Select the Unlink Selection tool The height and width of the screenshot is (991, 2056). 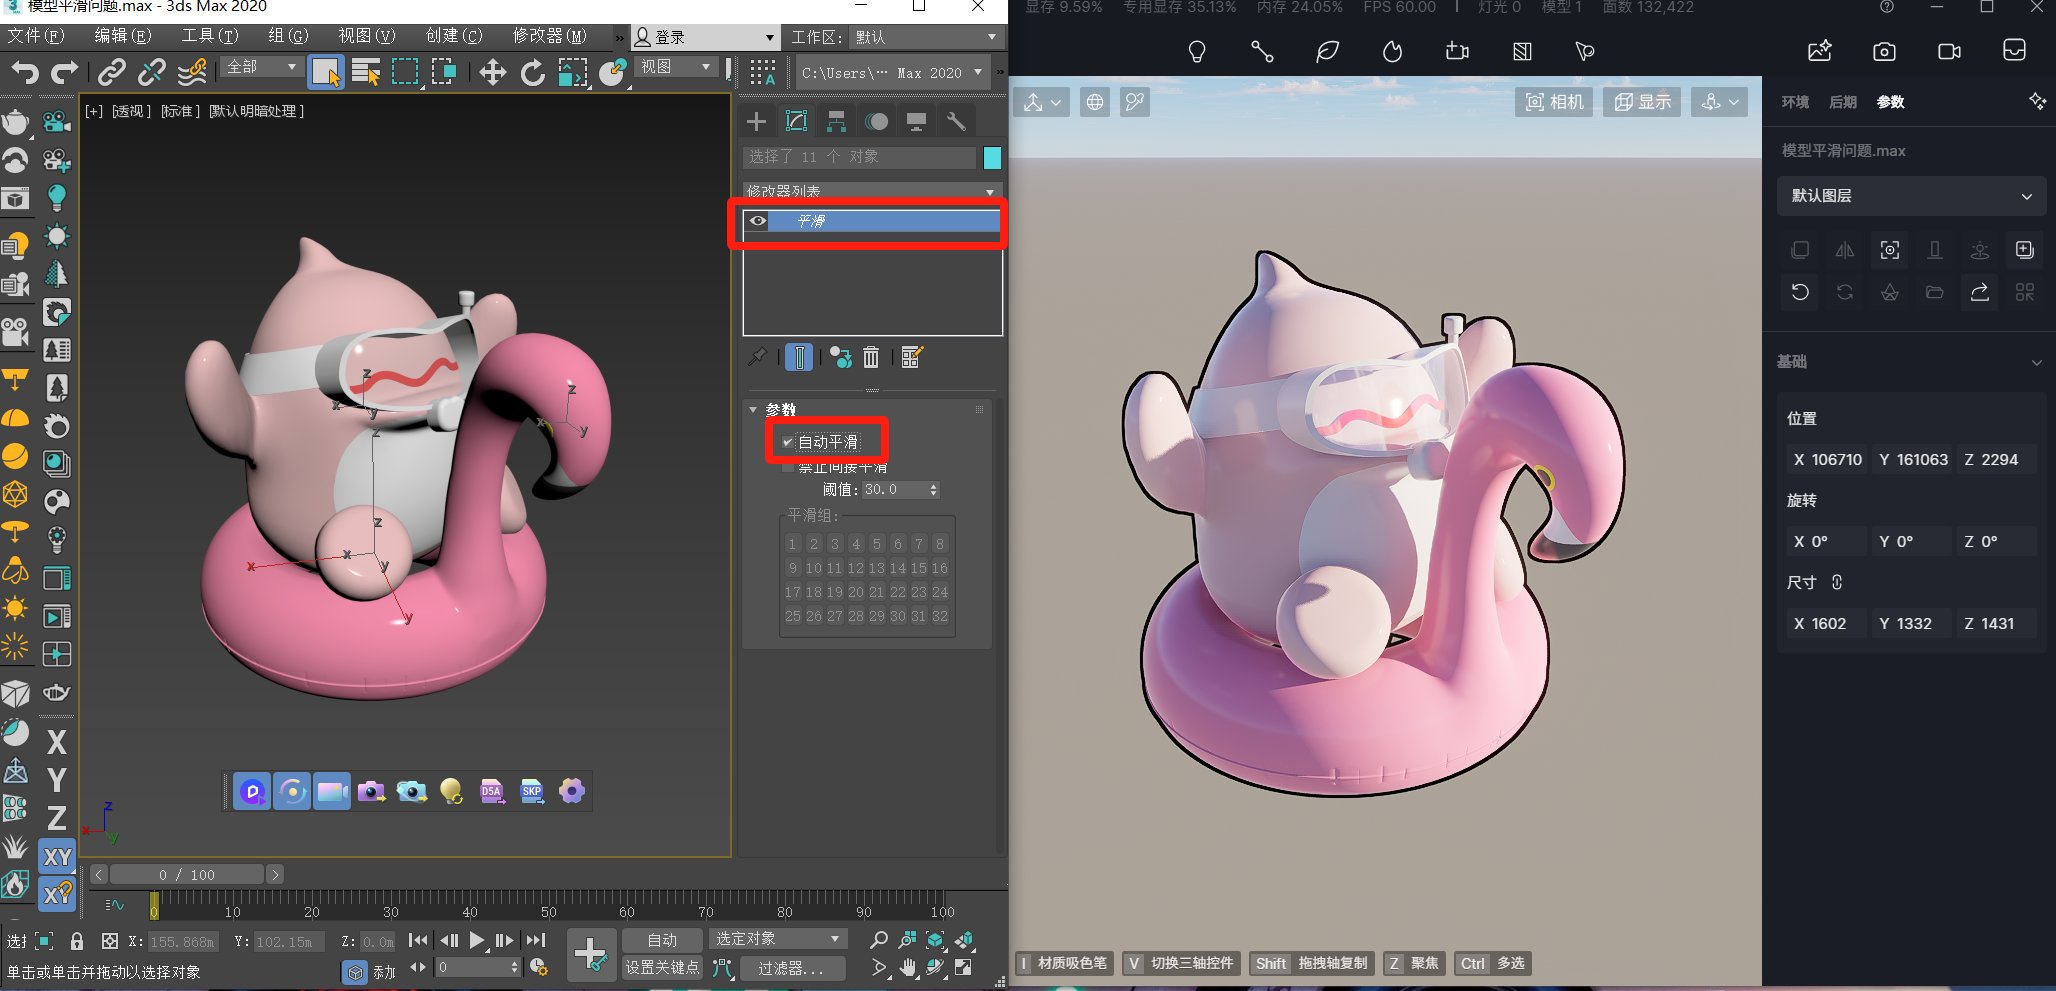tap(151, 72)
